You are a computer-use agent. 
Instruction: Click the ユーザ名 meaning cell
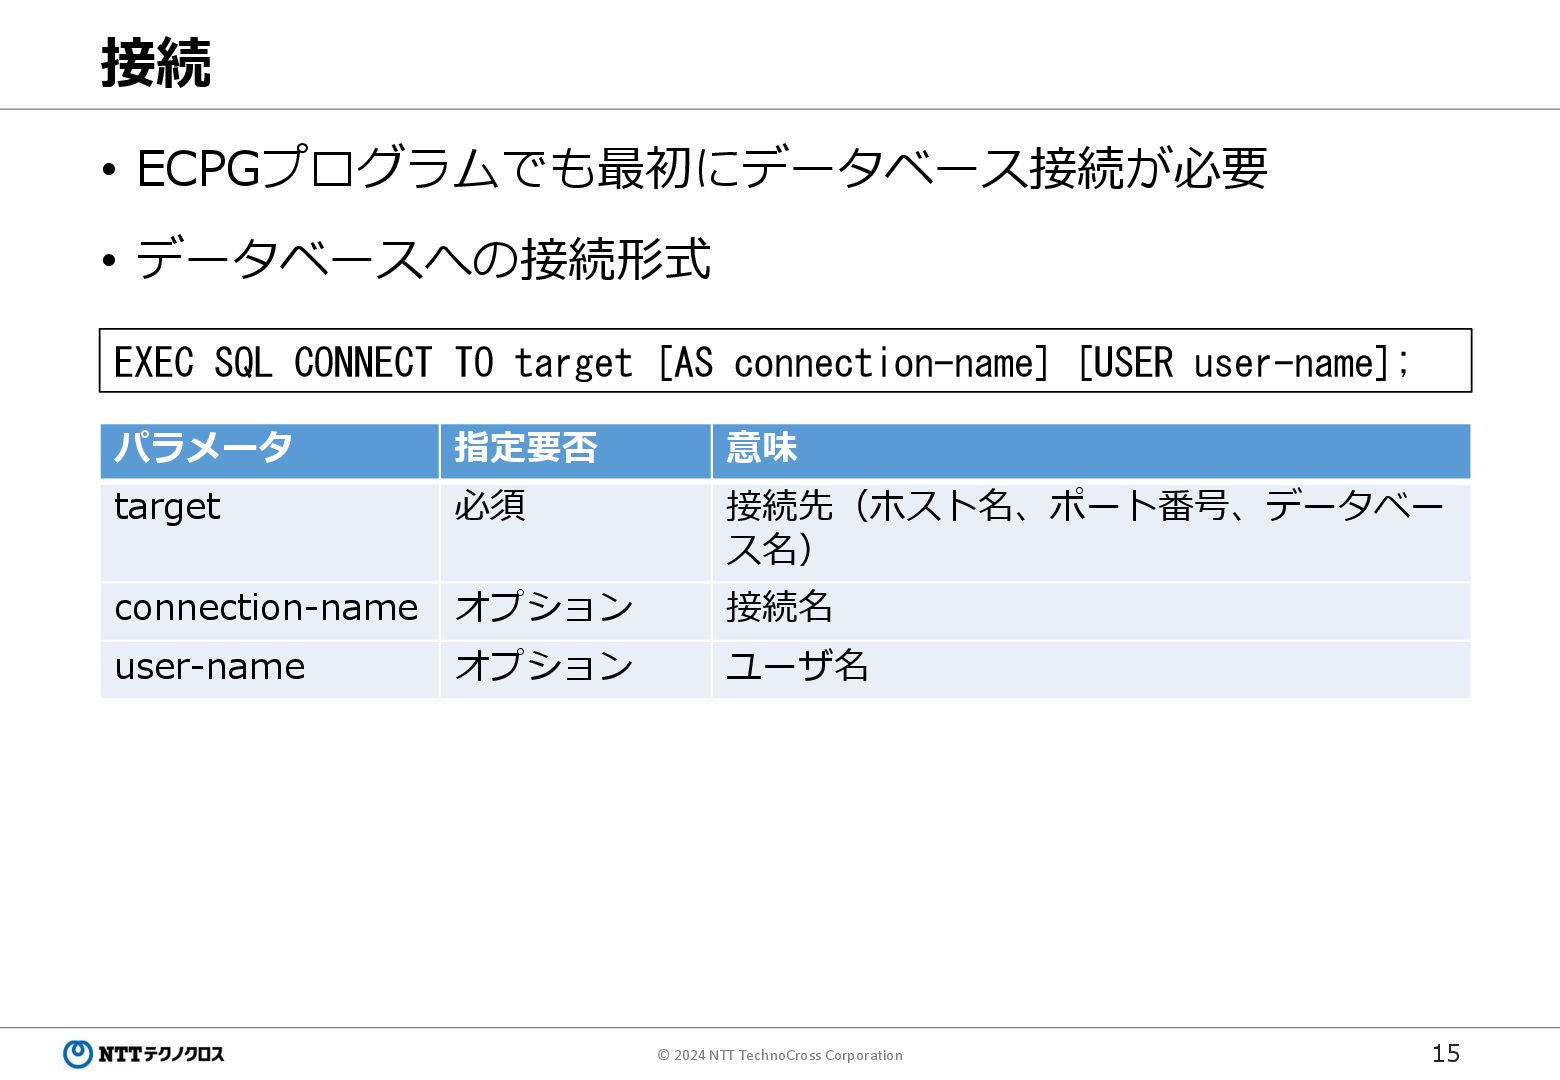point(1091,669)
